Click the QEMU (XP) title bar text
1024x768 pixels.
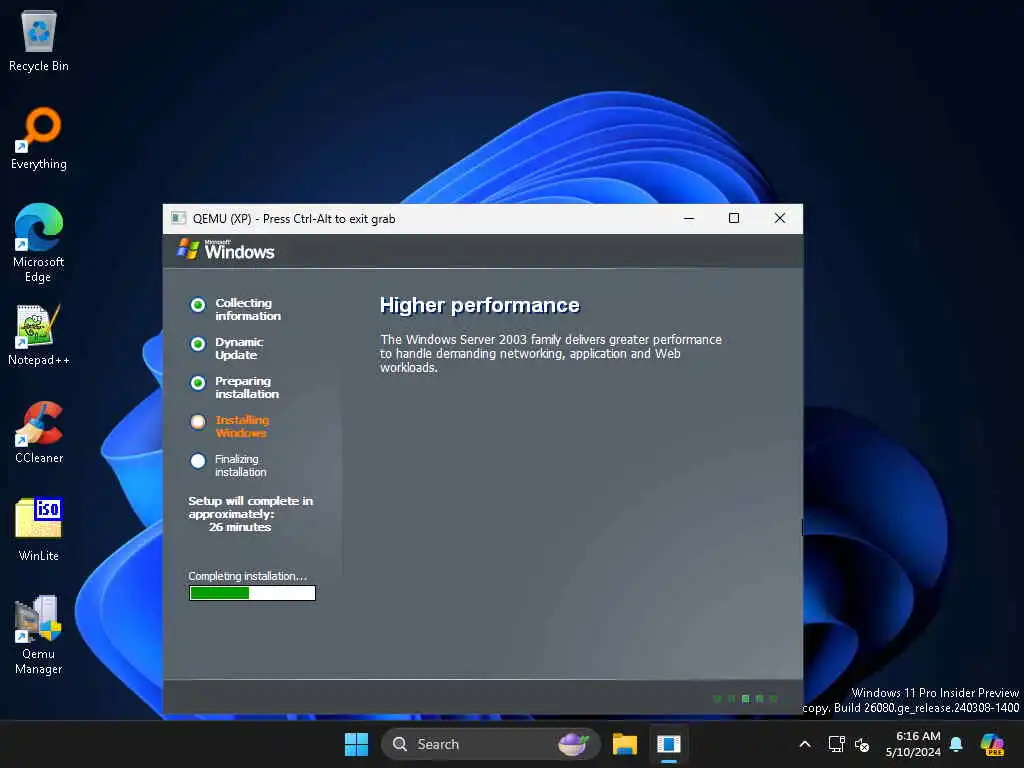[294, 219]
